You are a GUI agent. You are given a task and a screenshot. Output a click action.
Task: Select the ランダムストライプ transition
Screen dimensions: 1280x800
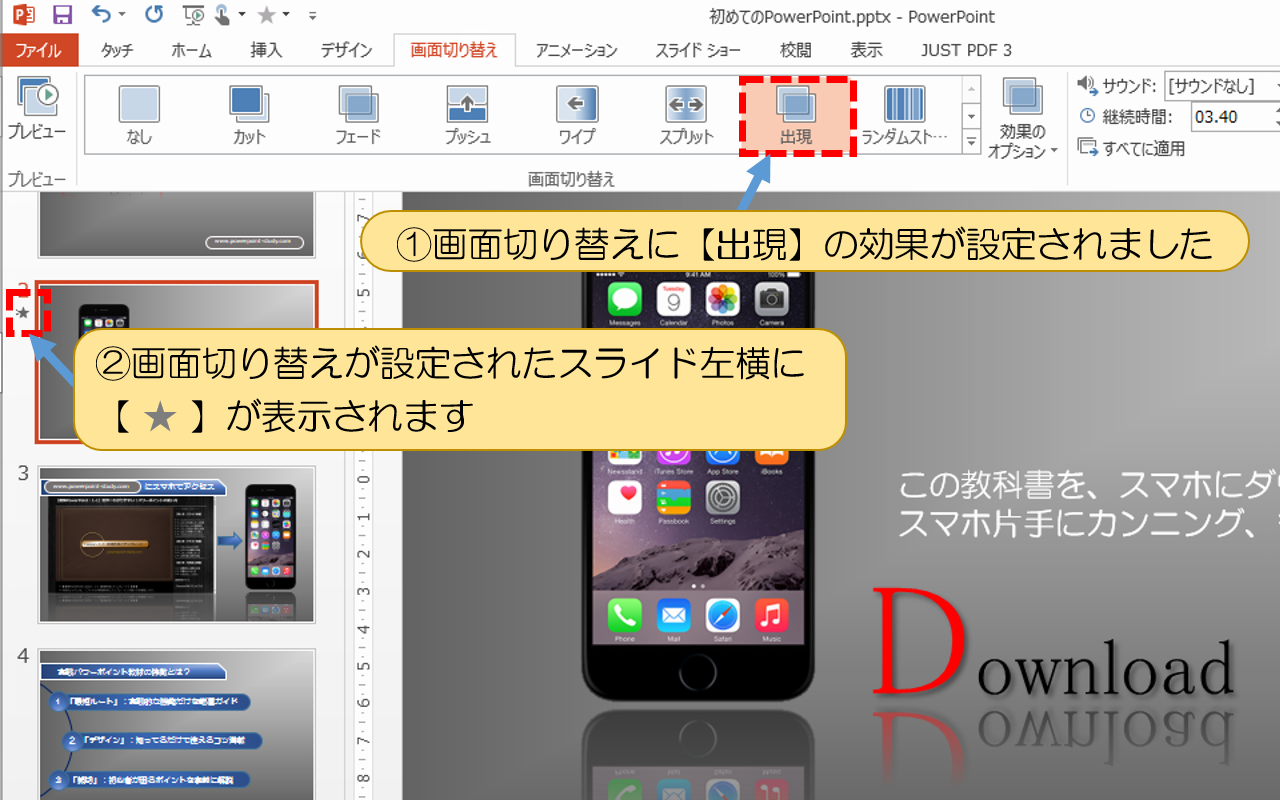pos(905,115)
